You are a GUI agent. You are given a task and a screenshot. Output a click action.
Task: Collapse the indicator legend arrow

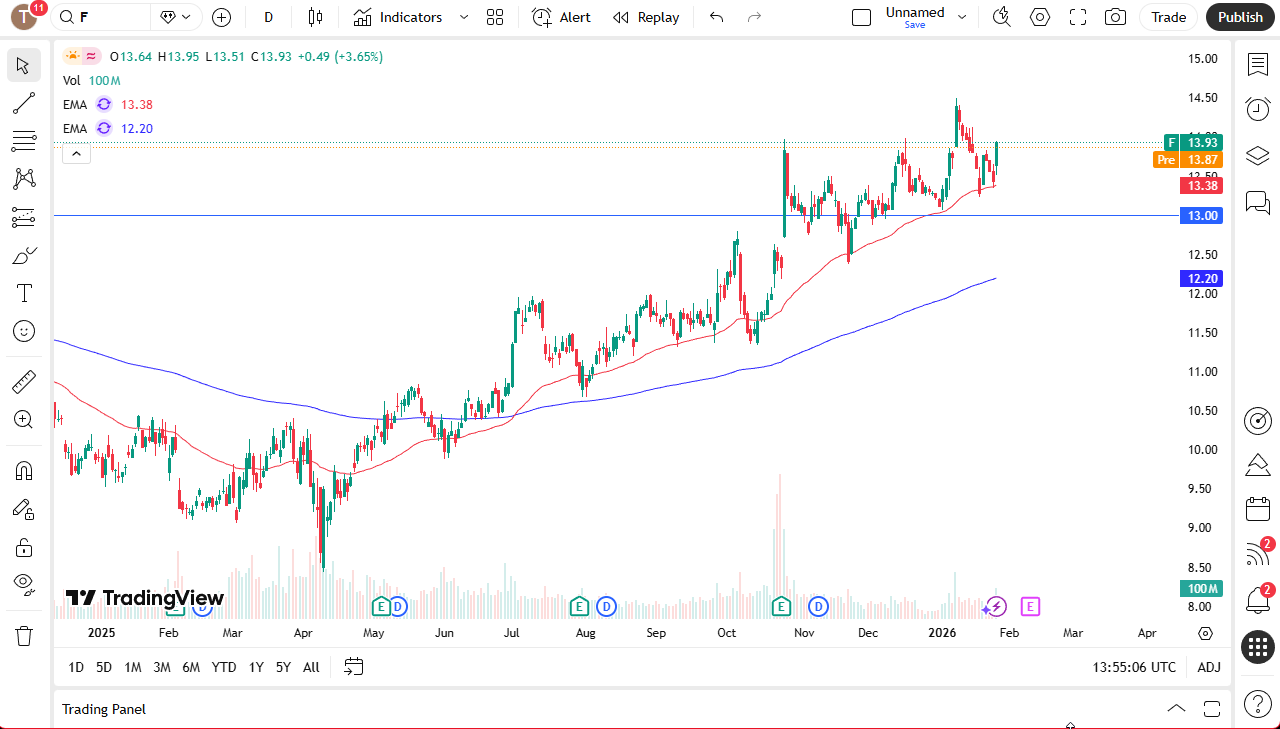point(76,153)
